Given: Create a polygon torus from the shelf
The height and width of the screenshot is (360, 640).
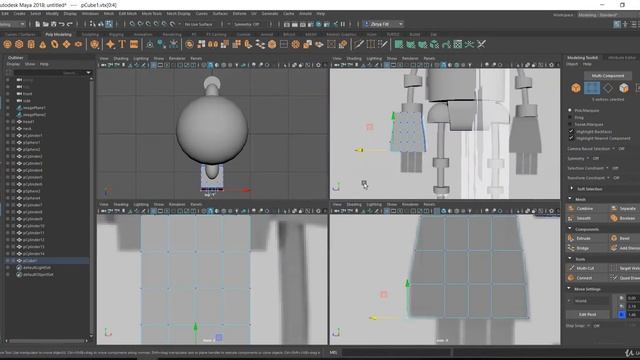Looking at the screenshot, I should tap(55, 44).
